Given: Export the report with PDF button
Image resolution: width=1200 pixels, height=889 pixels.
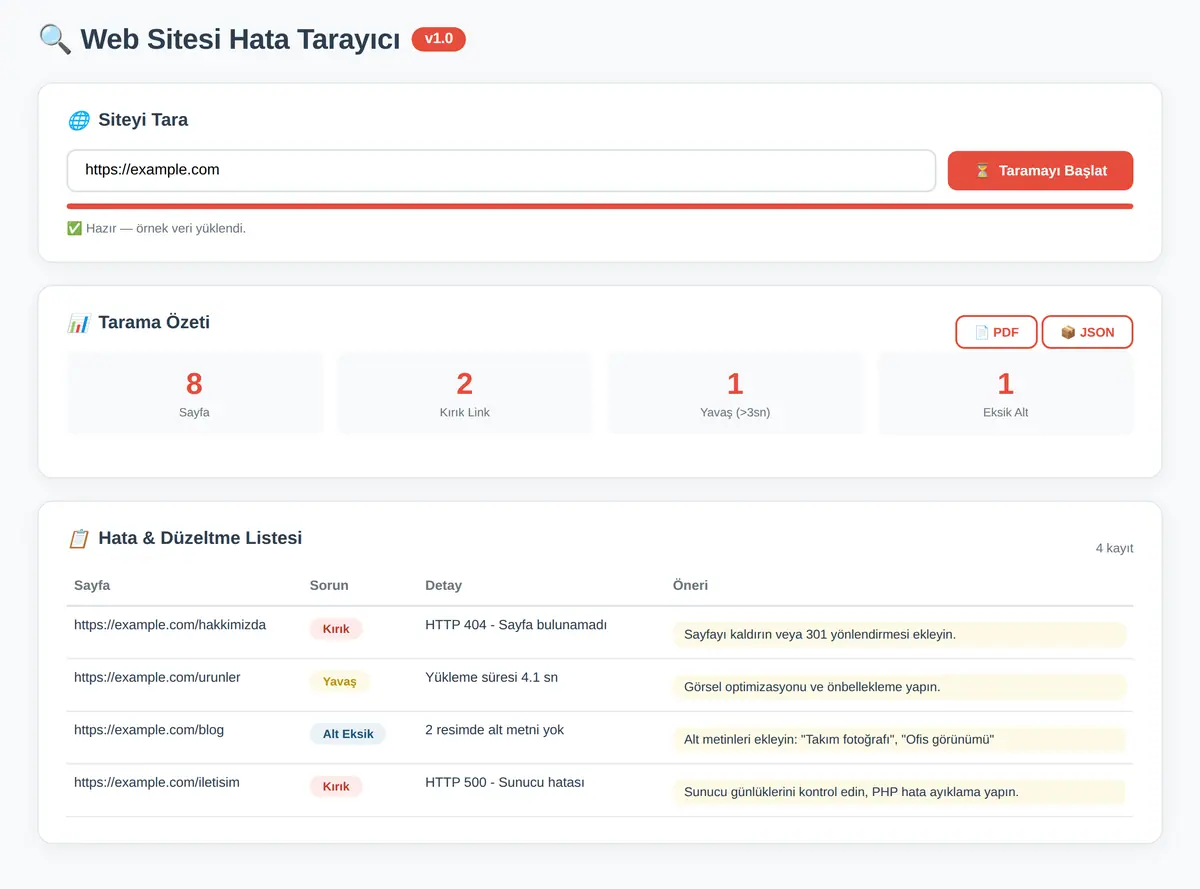Looking at the screenshot, I should (996, 332).
